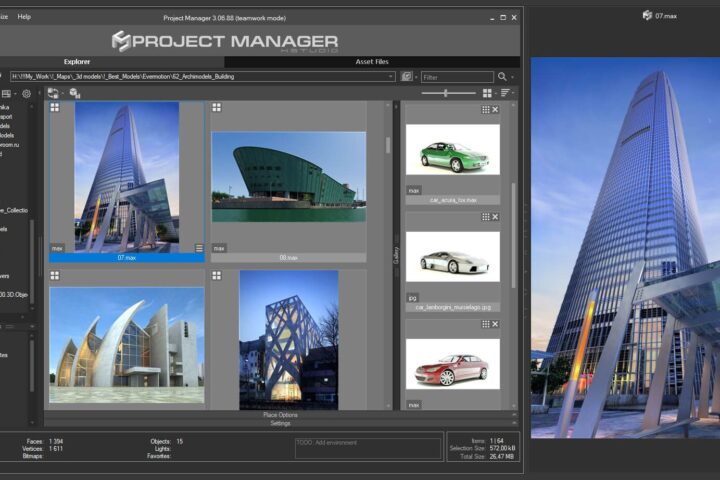Open dropdown beside the refresh icon
This screenshot has width=720, height=480.
pos(62,94)
